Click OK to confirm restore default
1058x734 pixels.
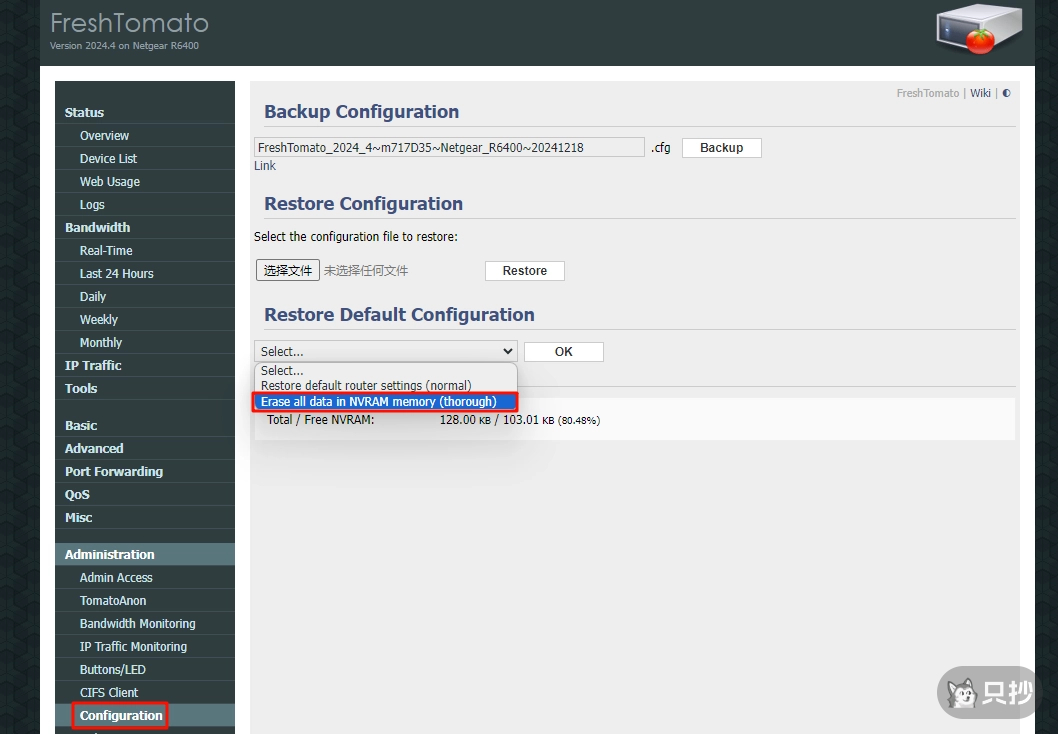point(563,351)
